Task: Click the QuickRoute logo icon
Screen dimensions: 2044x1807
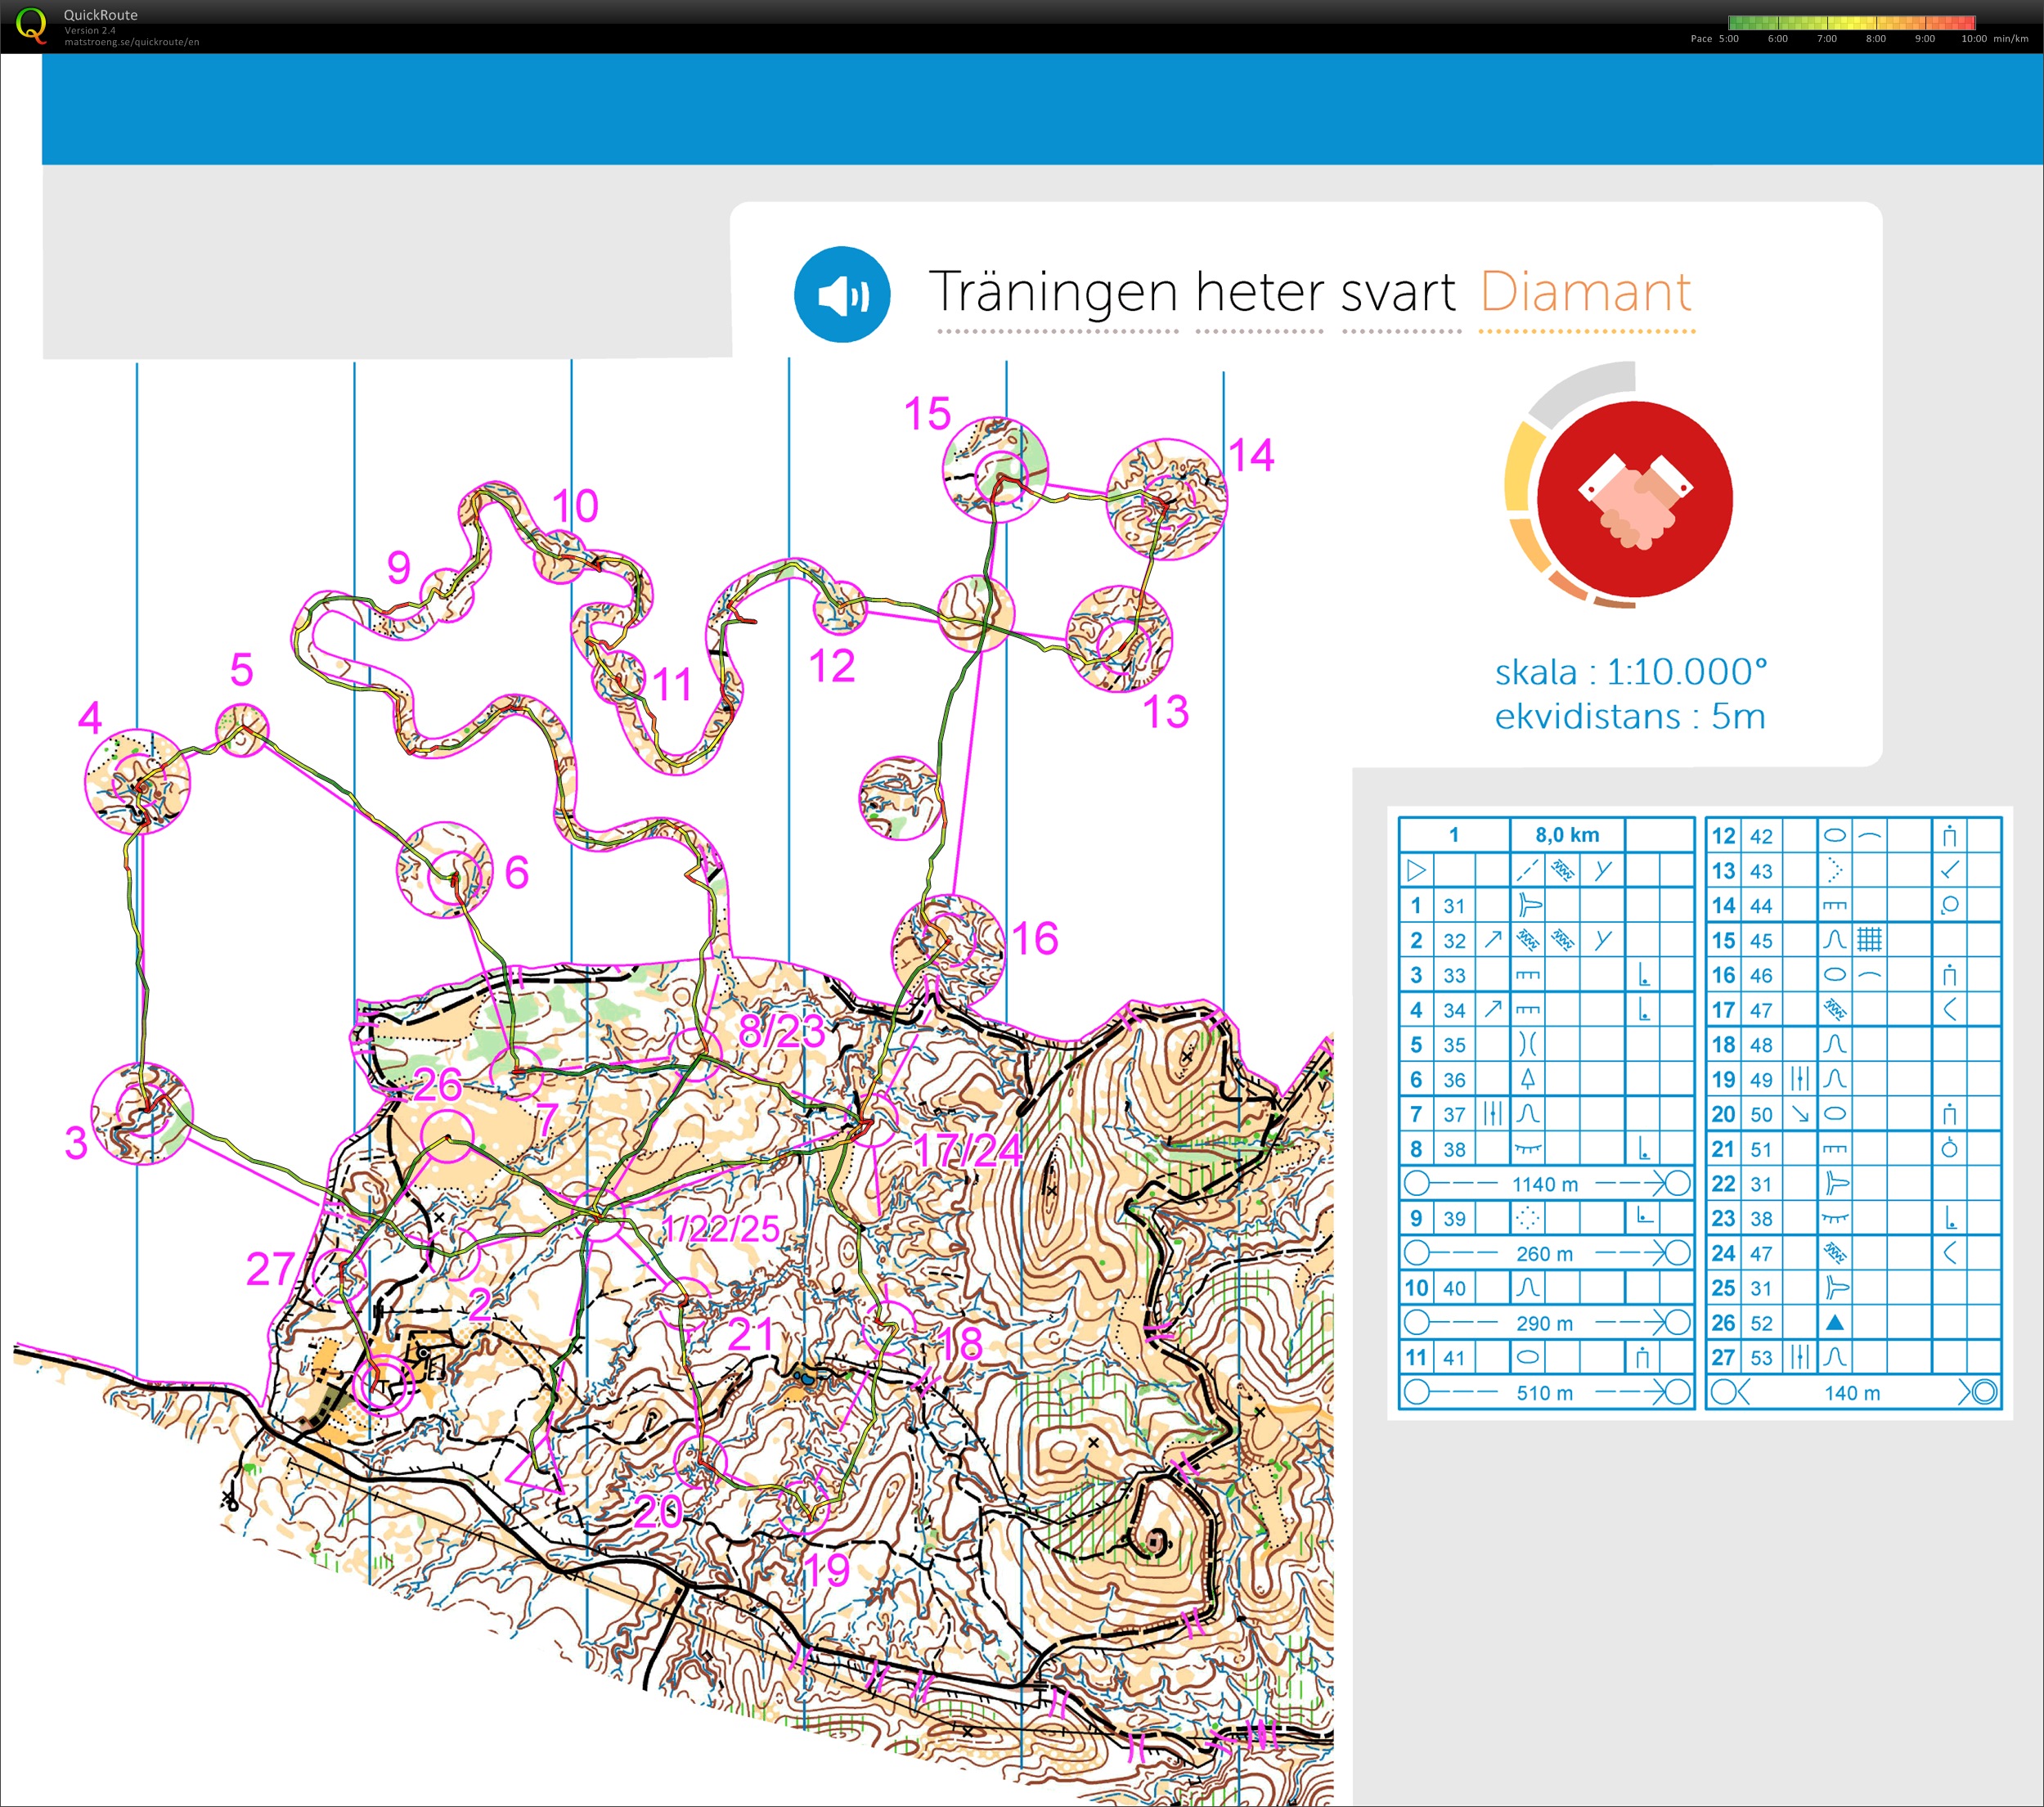Action: [31, 25]
